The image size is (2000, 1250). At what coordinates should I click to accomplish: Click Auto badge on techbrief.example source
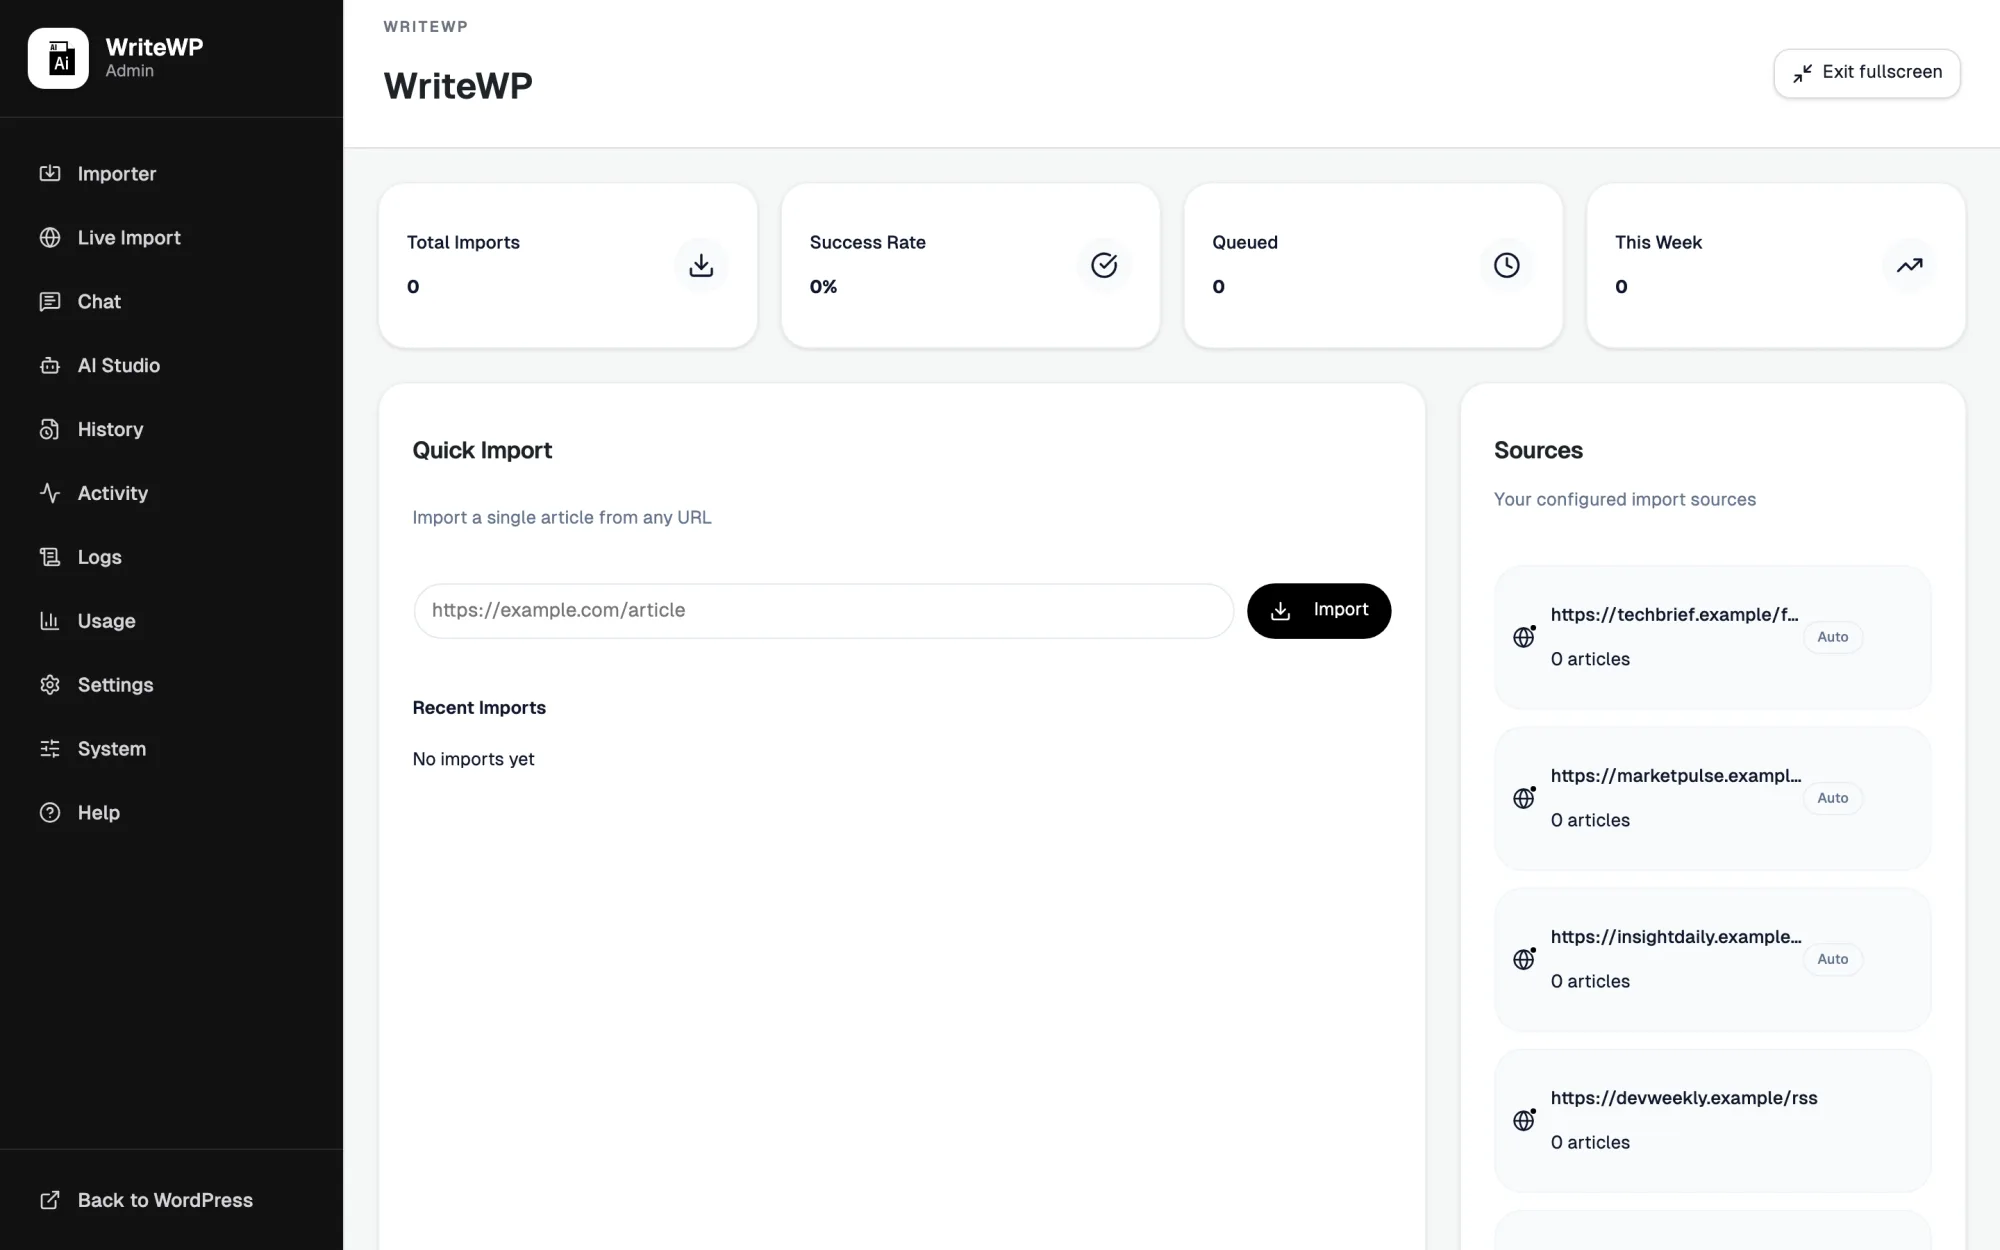coord(1833,637)
